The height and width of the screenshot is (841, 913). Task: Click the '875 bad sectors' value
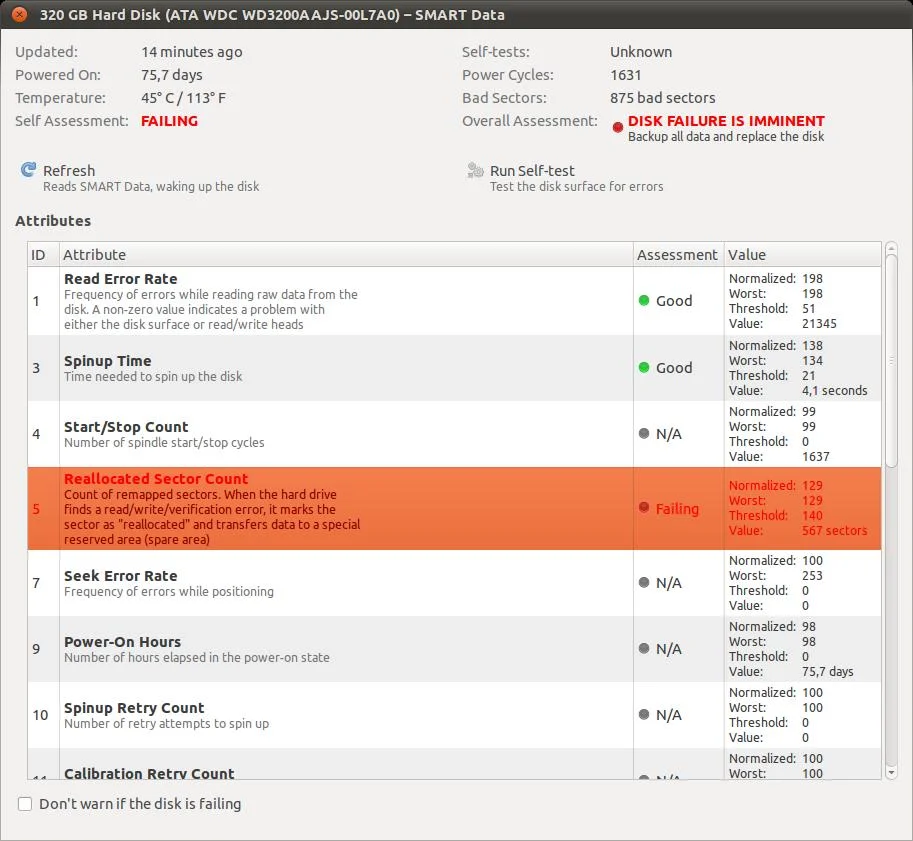[x=663, y=98]
